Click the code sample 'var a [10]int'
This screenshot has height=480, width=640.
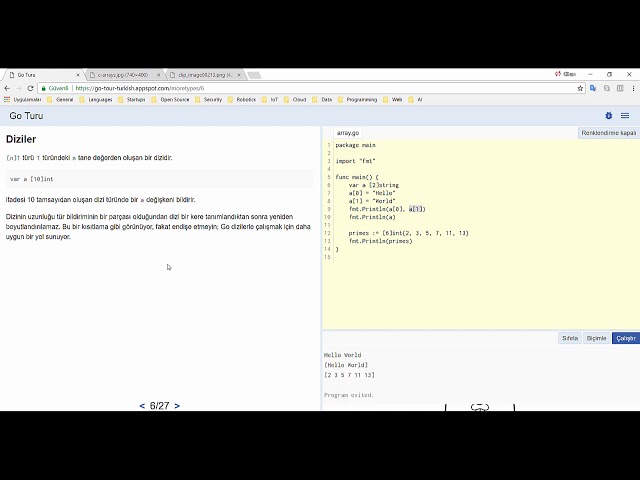point(31,179)
